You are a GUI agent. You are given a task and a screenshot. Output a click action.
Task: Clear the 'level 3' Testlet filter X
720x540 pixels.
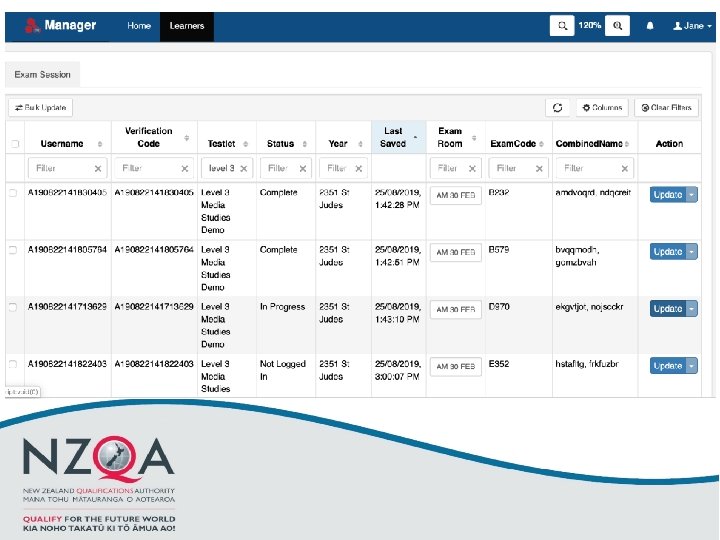(244, 169)
